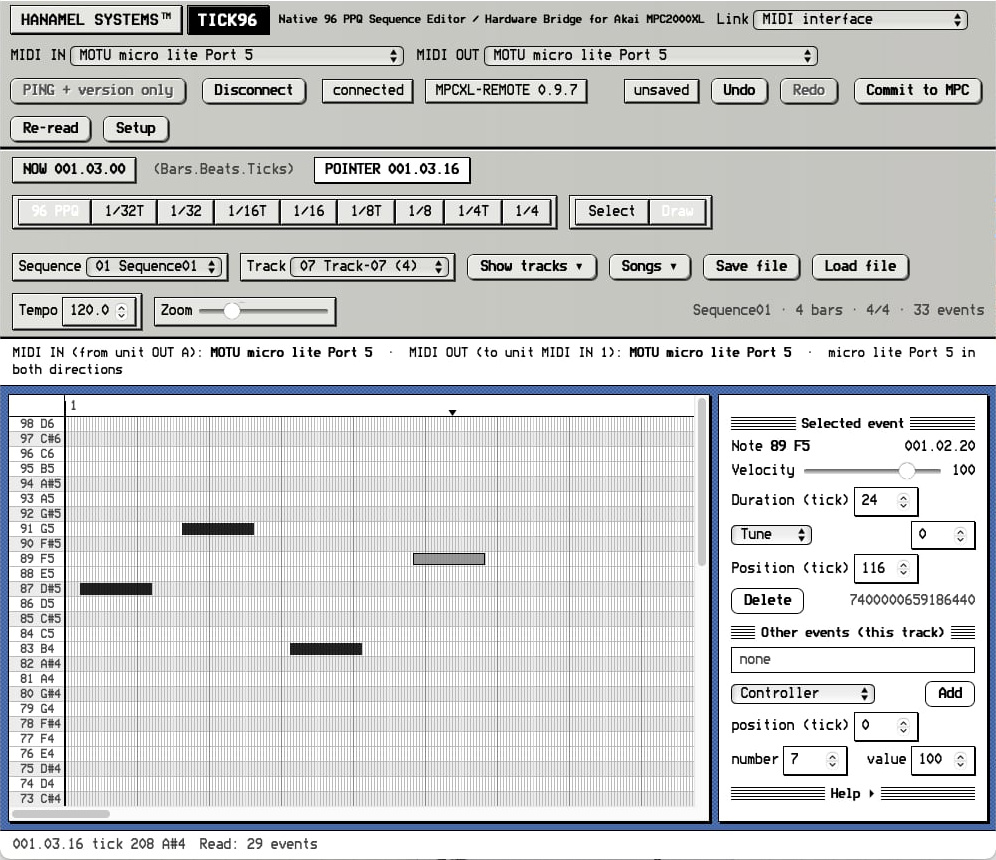The image size is (996, 860).
Task: Click the new event position tick field
Action: pos(885,726)
